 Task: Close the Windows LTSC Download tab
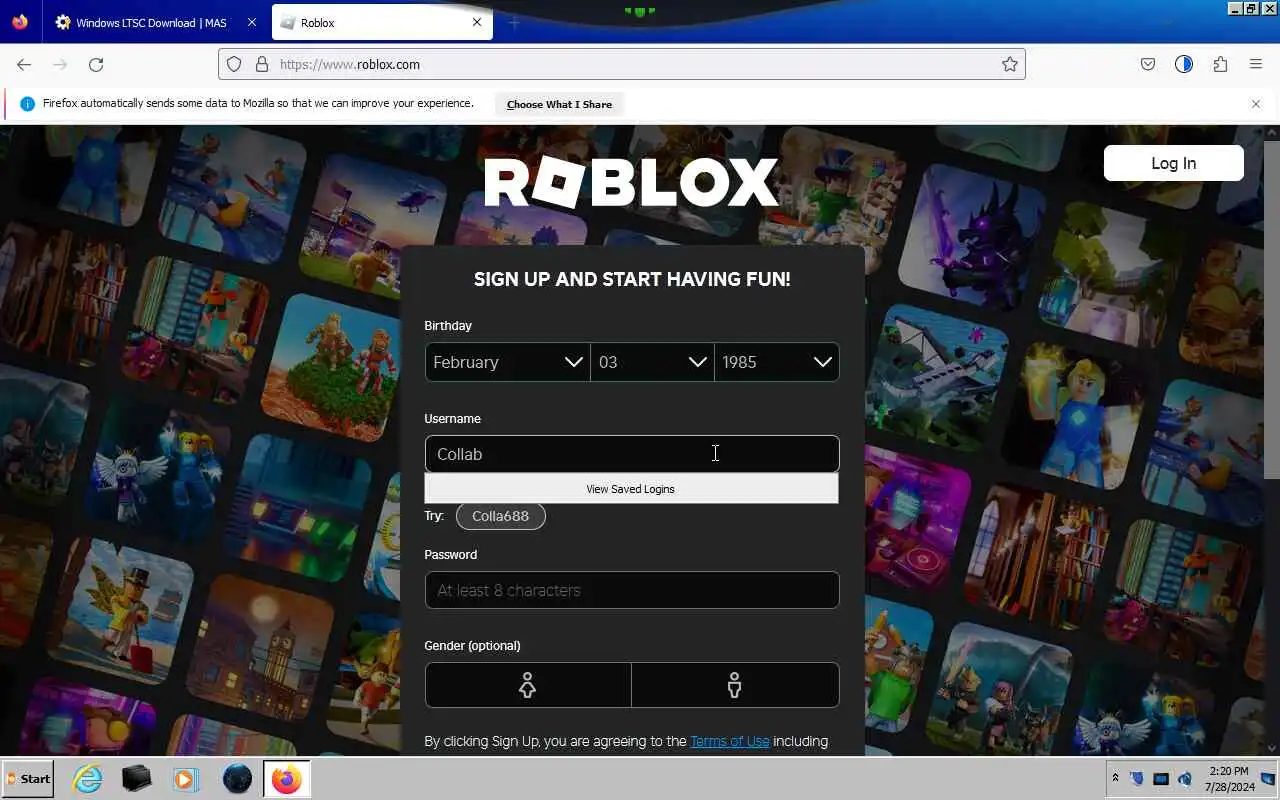(251, 22)
